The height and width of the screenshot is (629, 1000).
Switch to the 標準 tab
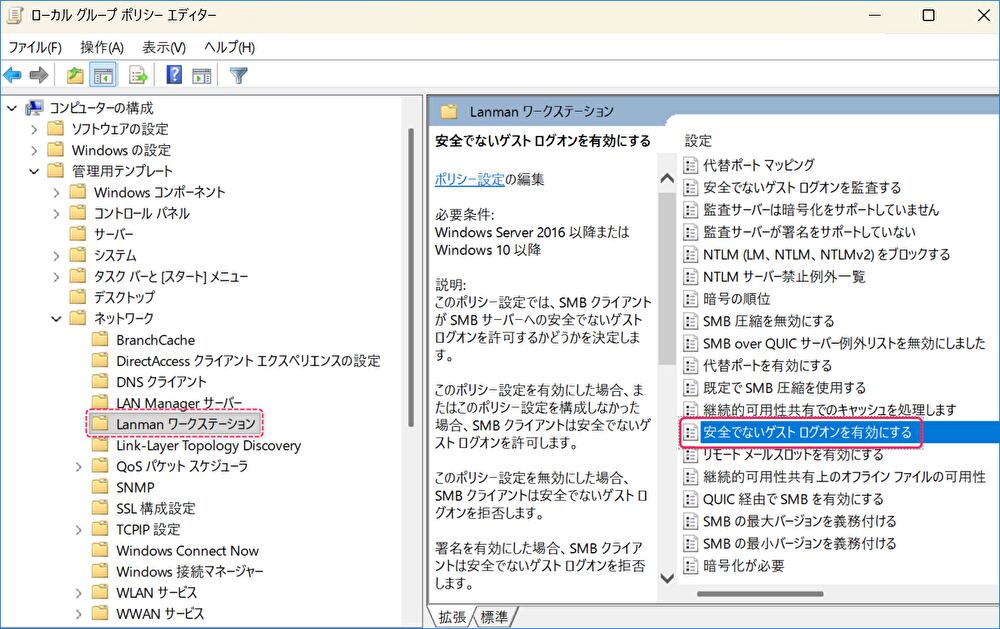click(494, 617)
